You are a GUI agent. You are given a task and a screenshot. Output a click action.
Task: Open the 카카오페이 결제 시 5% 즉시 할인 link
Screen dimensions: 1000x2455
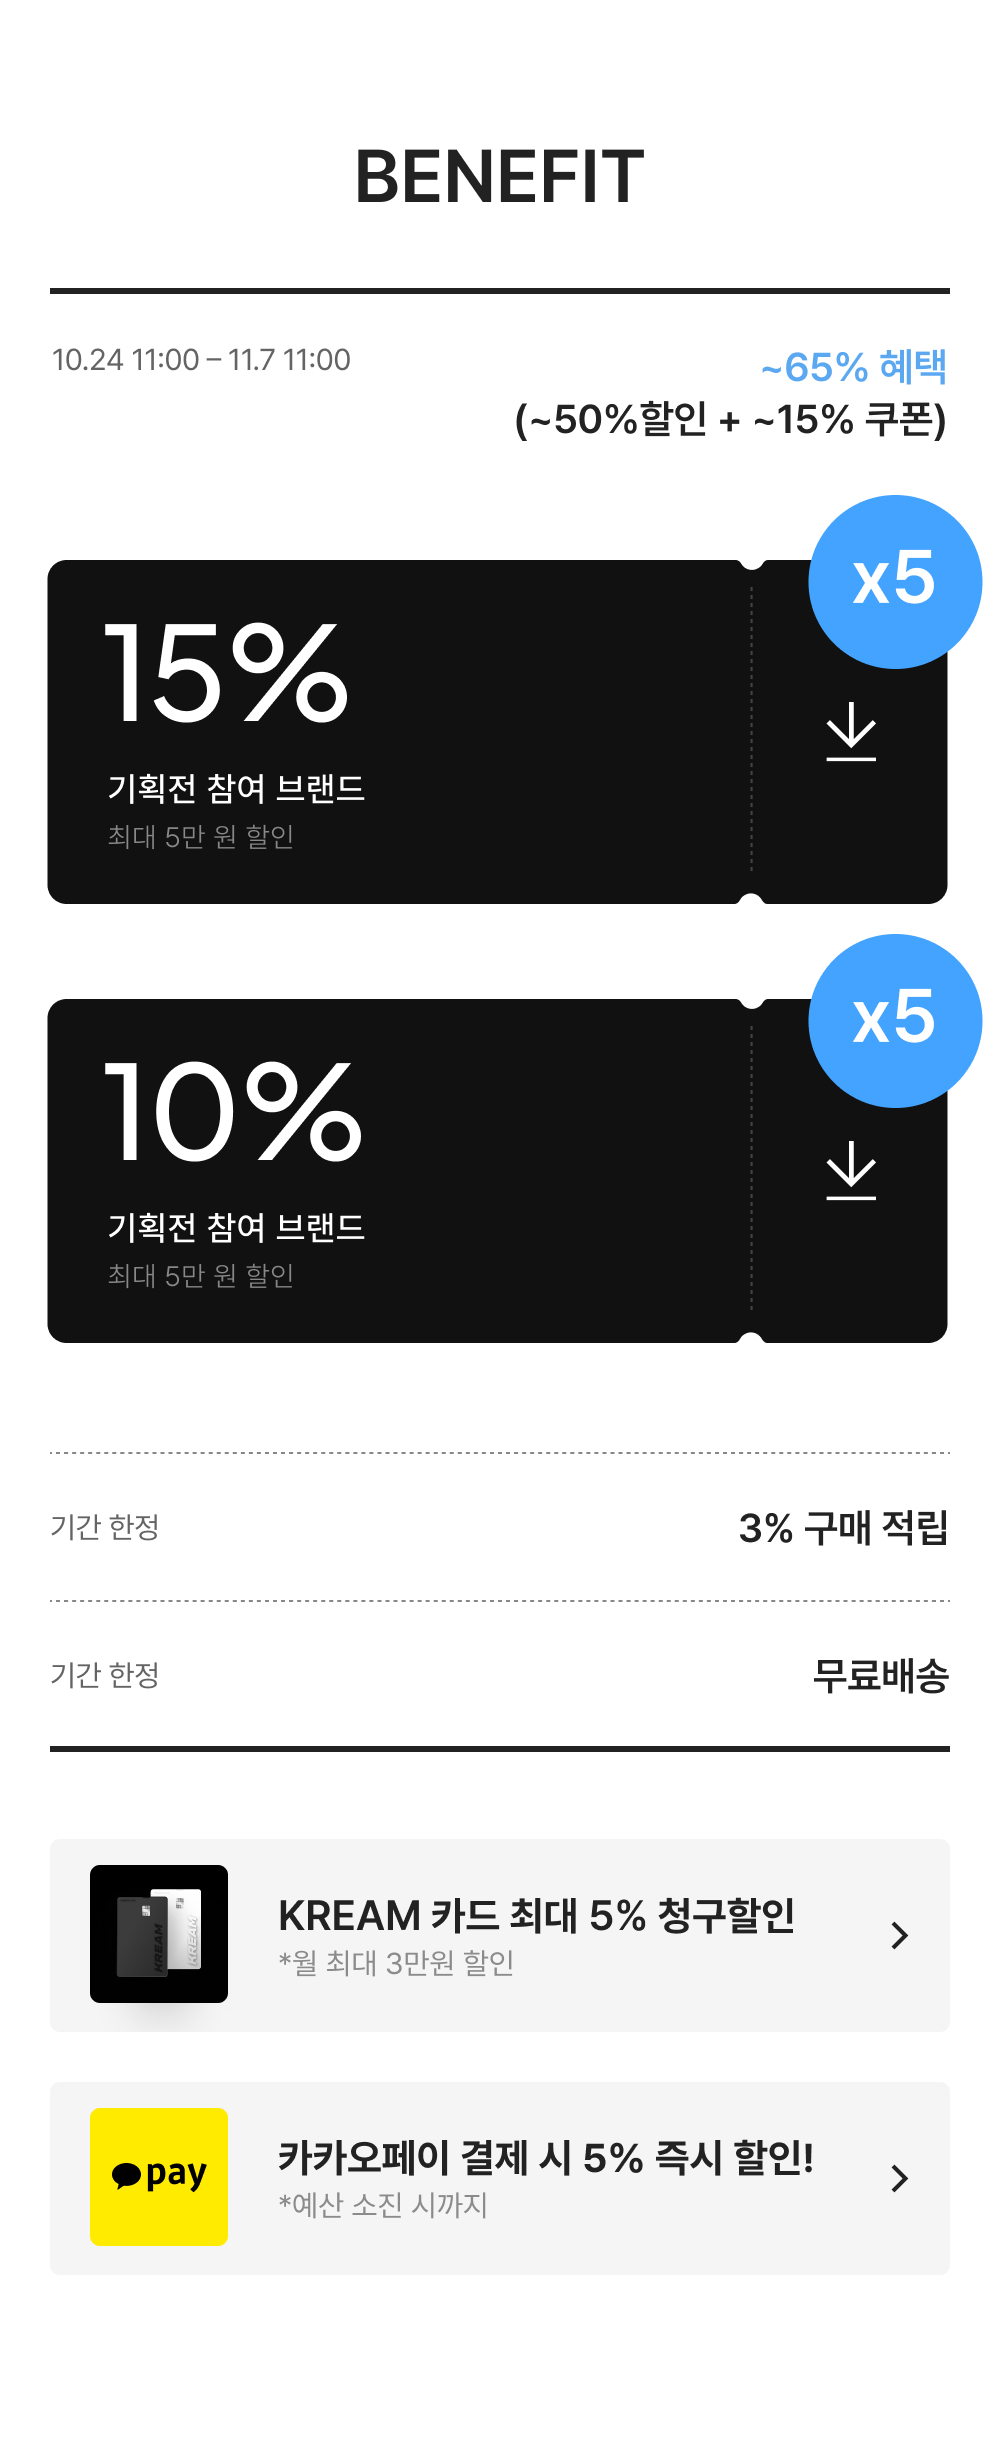(545, 2158)
